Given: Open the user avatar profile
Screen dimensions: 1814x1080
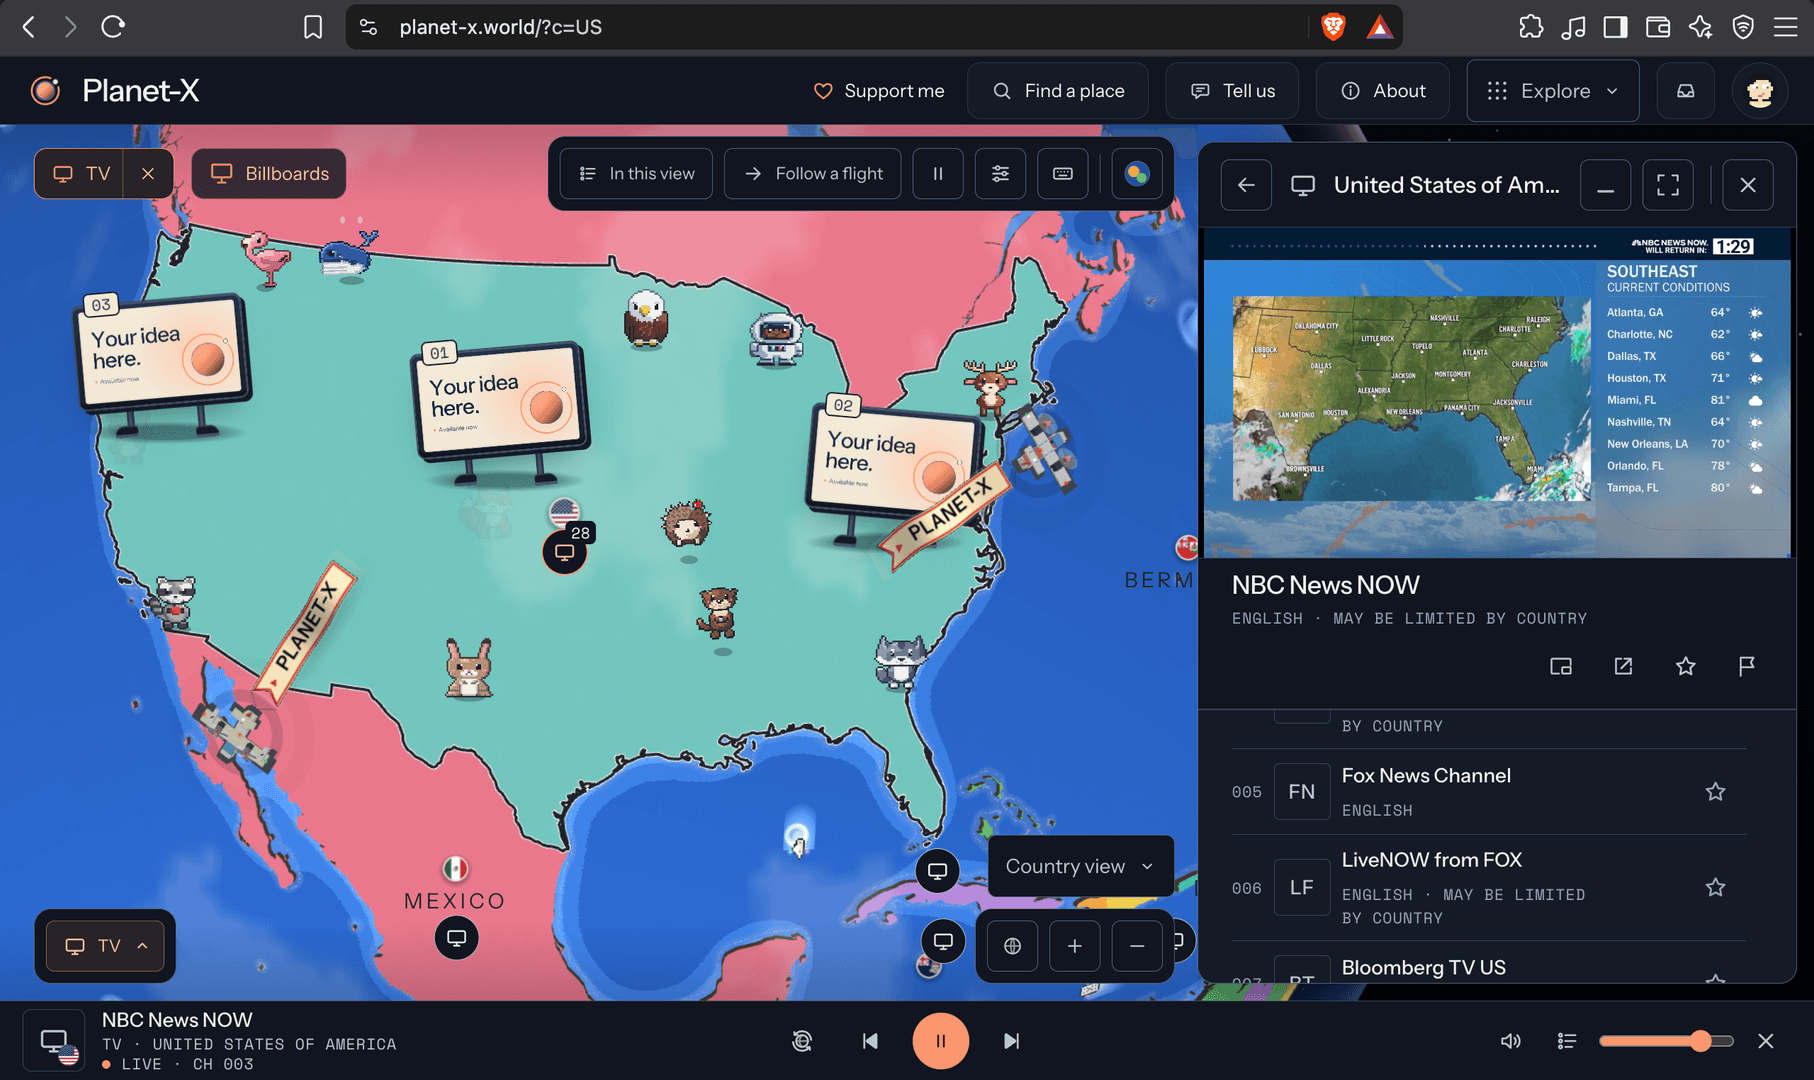Looking at the screenshot, I should point(1760,91).
